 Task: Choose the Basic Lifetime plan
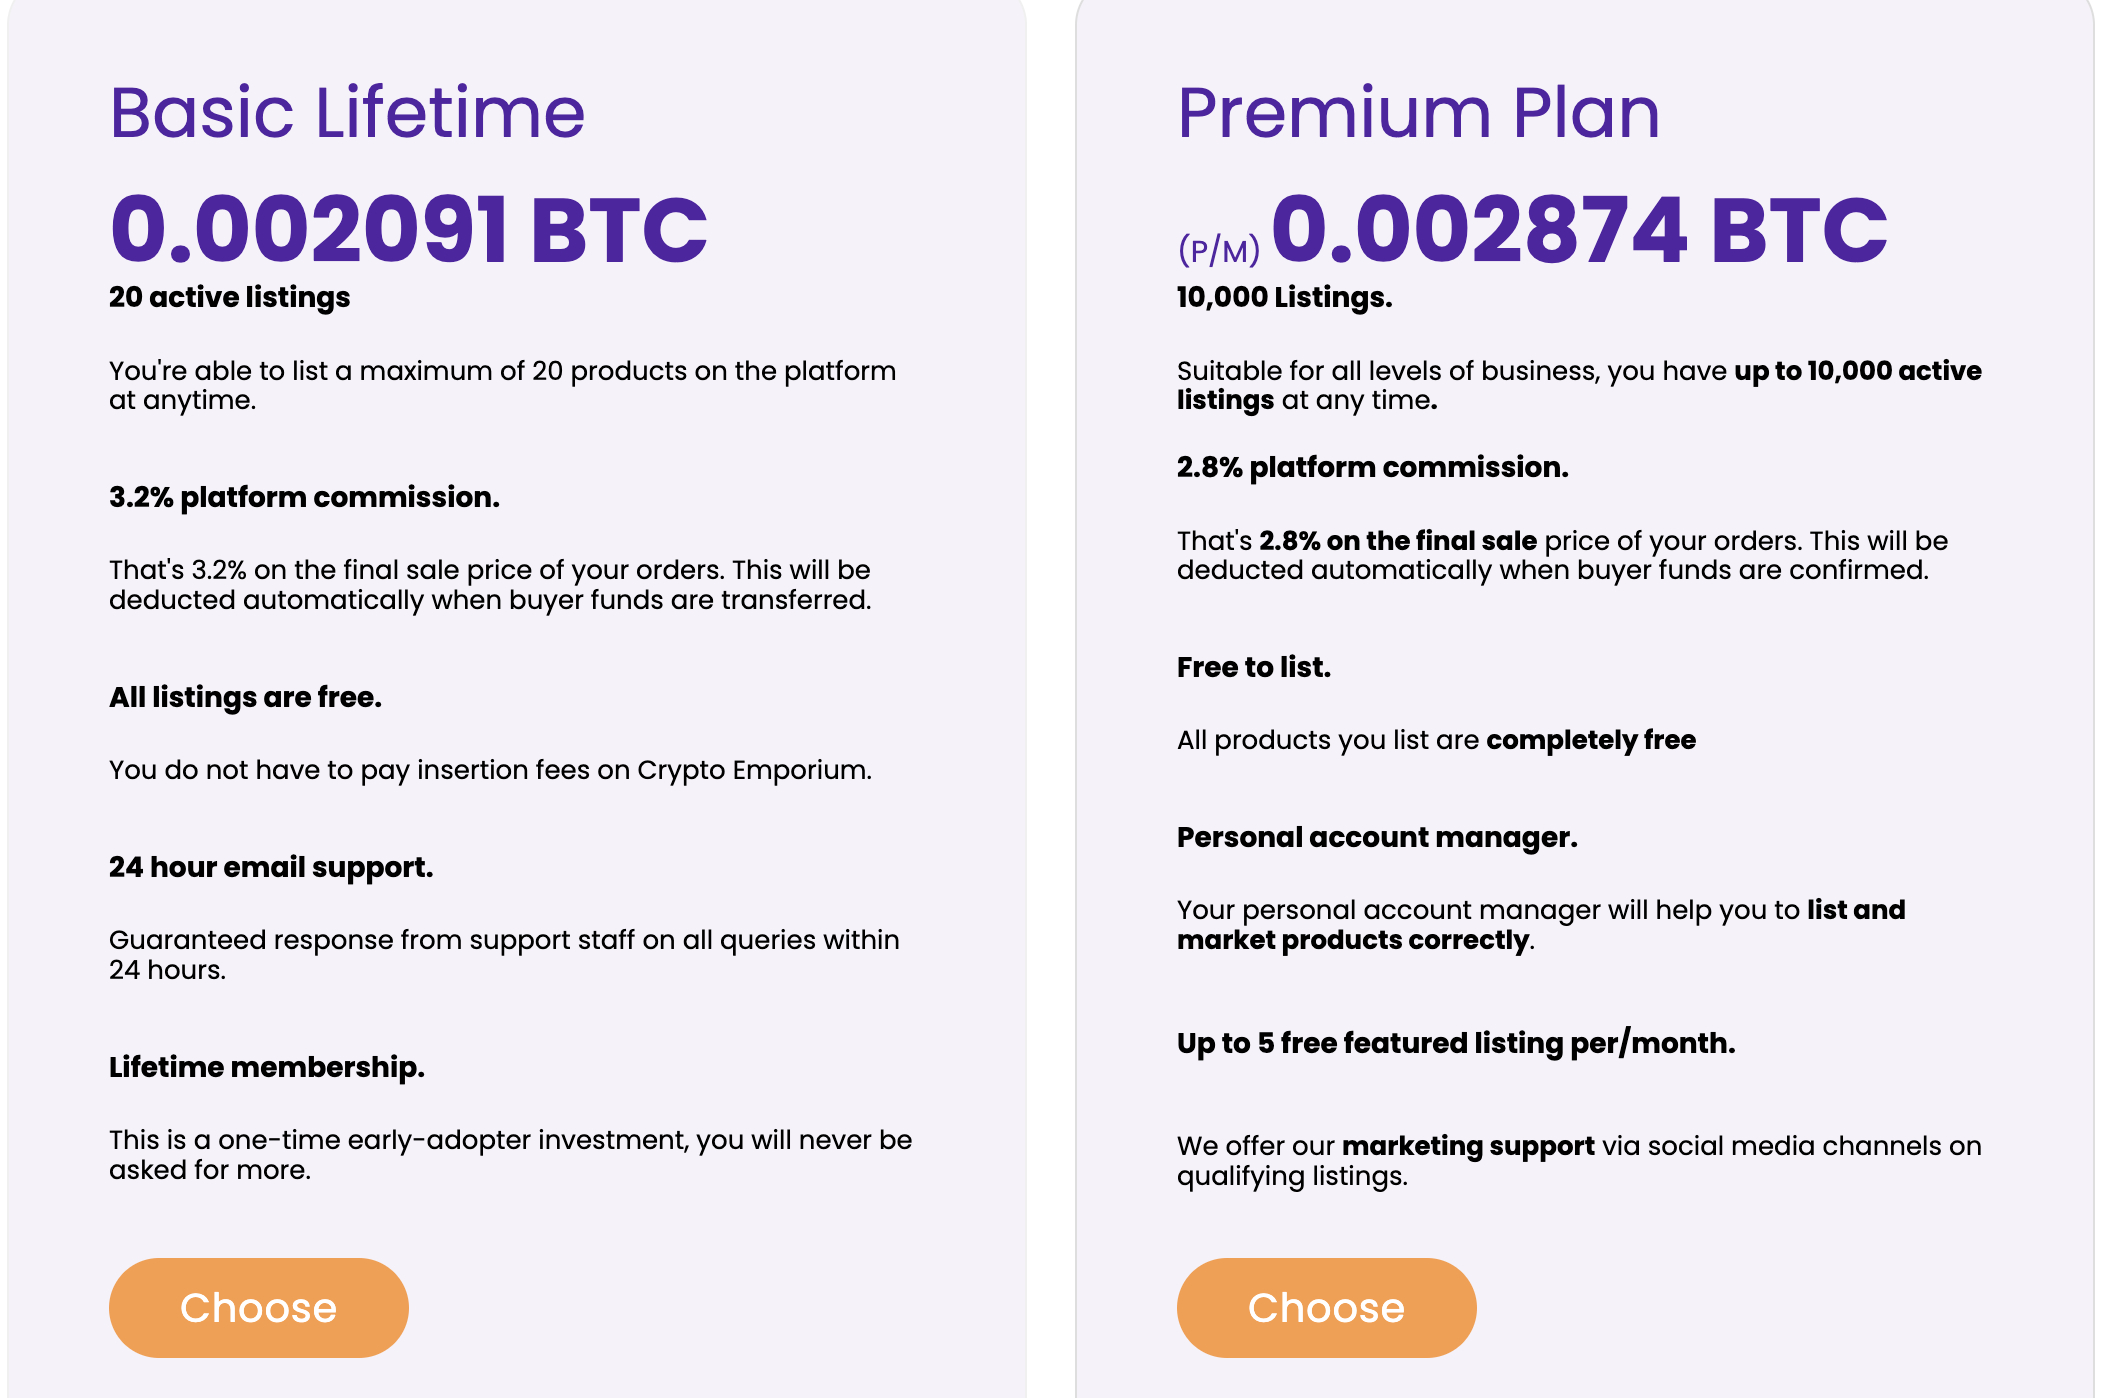click(258, 1307)
